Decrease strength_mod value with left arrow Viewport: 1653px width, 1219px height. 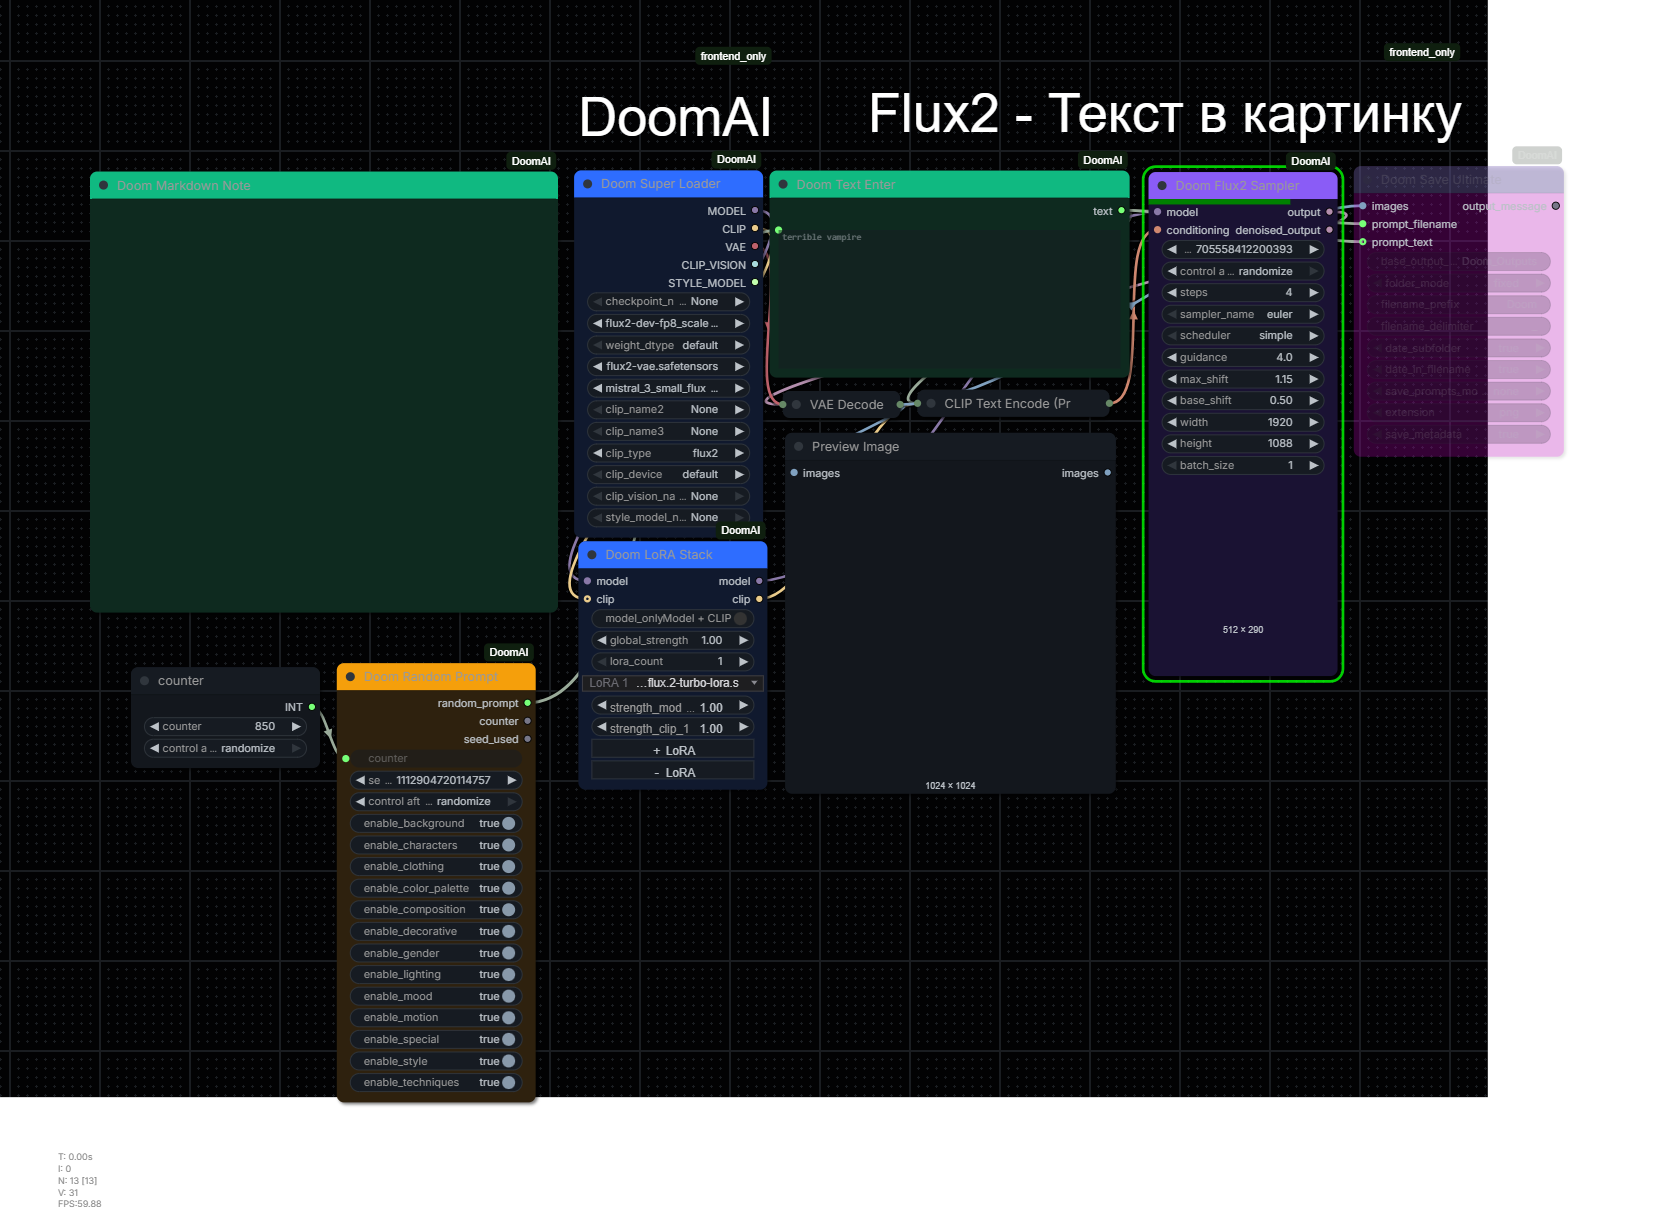(x=602, y=707)
